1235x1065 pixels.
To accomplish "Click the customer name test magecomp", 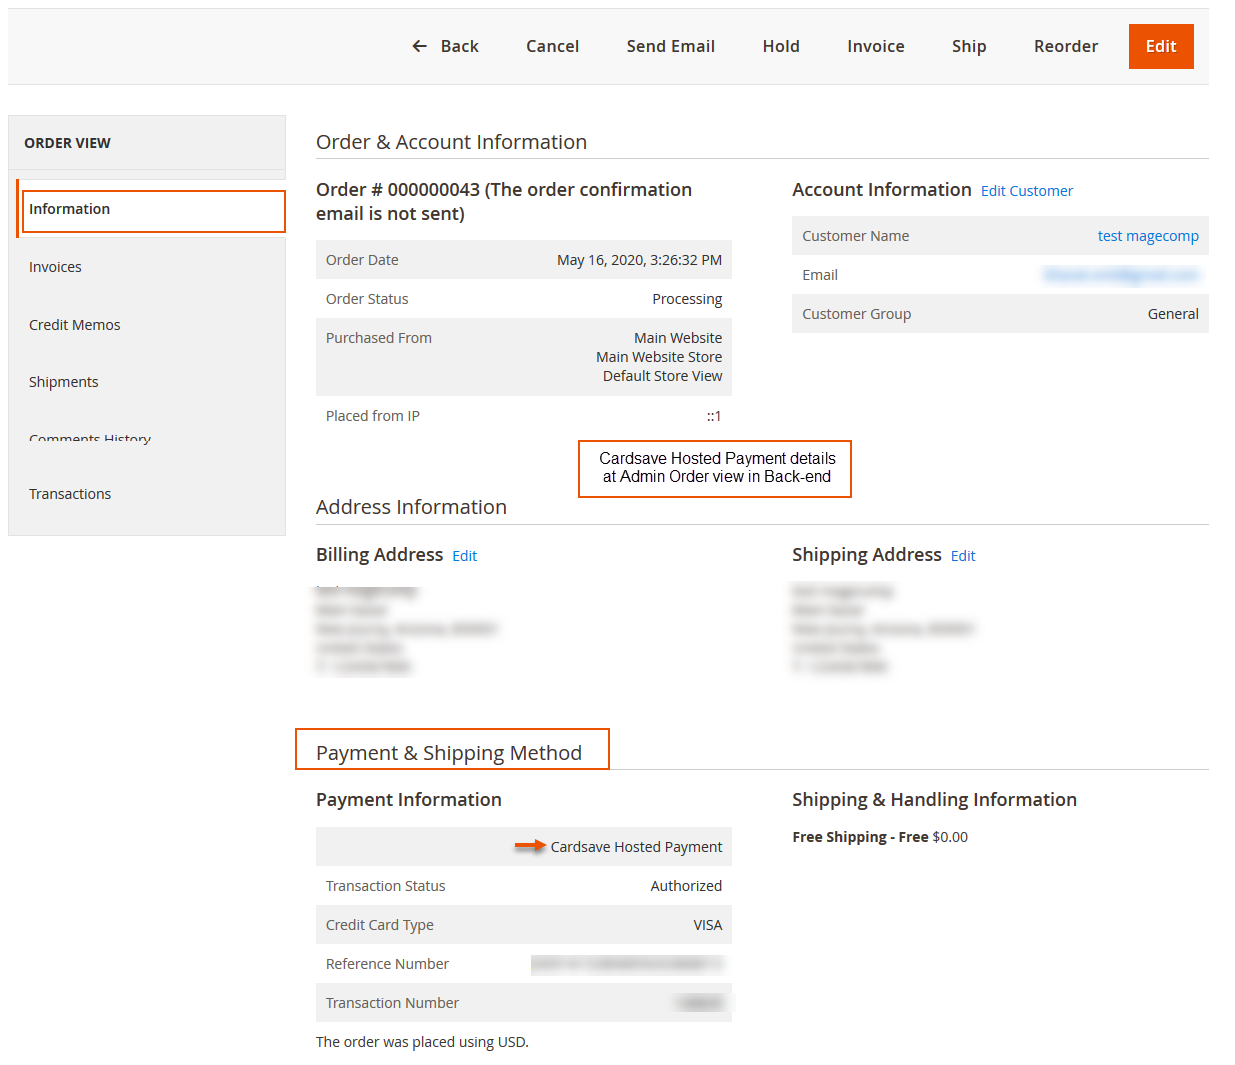I will (1147, 235).
